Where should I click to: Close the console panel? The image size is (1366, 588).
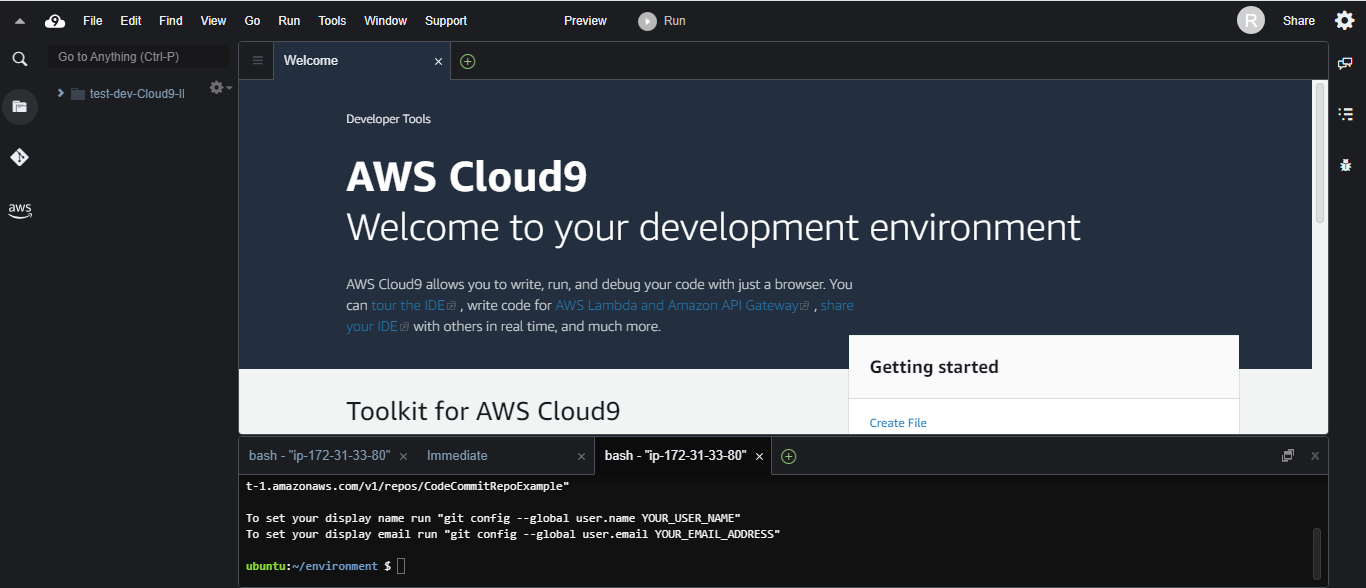click(x=1315, y=456)
